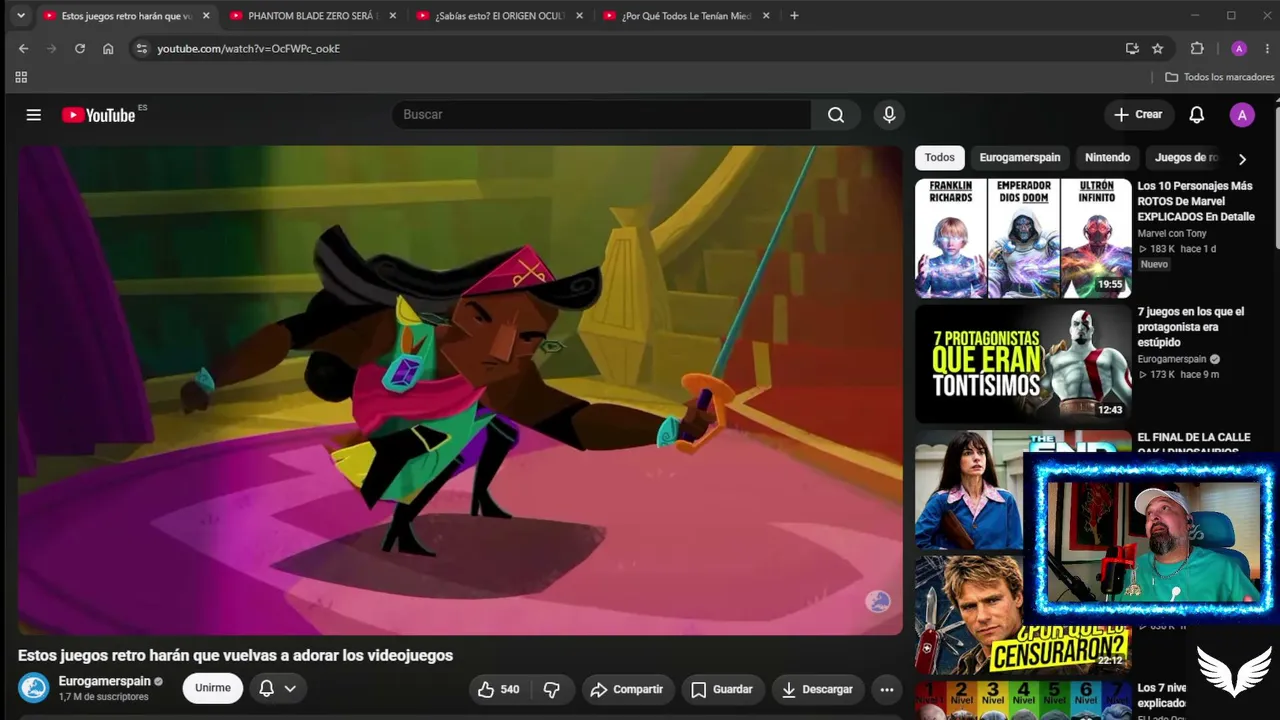The height and width of the screenshot is (720, 1280).
Task: Go back with the browser back arrow
Action: [24, 48]
